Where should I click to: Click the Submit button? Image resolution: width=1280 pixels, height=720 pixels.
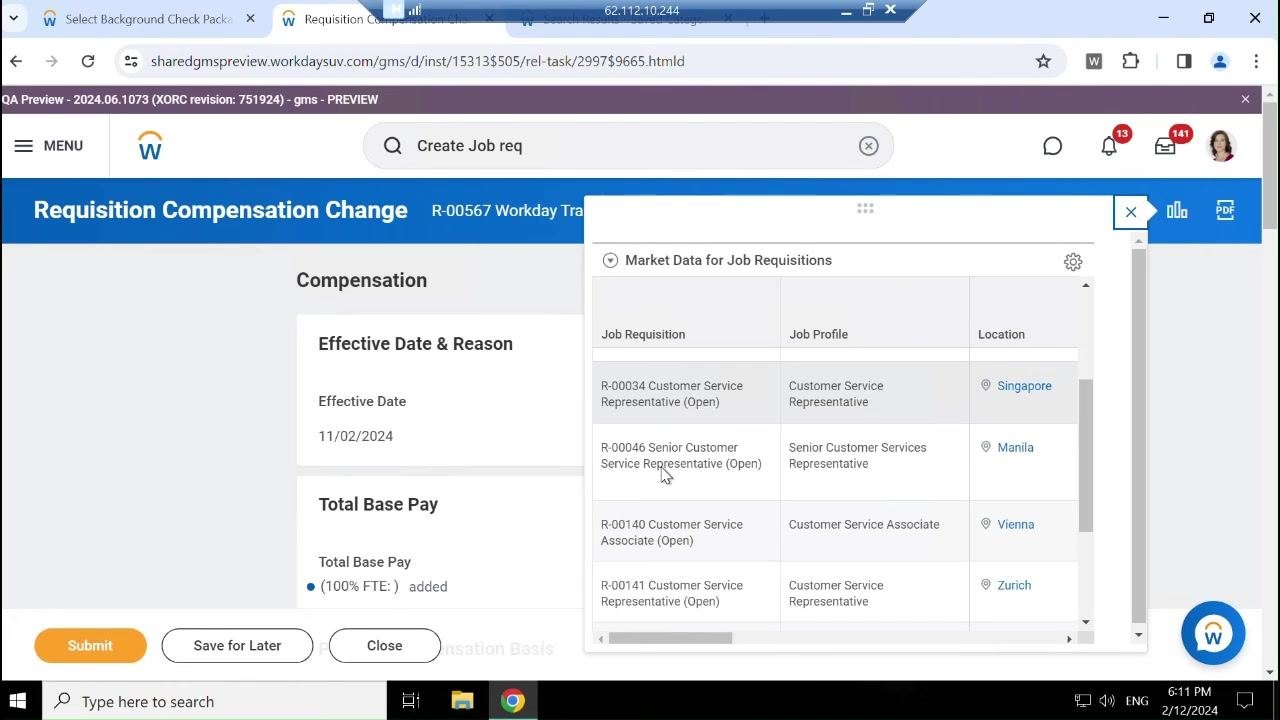(x=90, y=646)
